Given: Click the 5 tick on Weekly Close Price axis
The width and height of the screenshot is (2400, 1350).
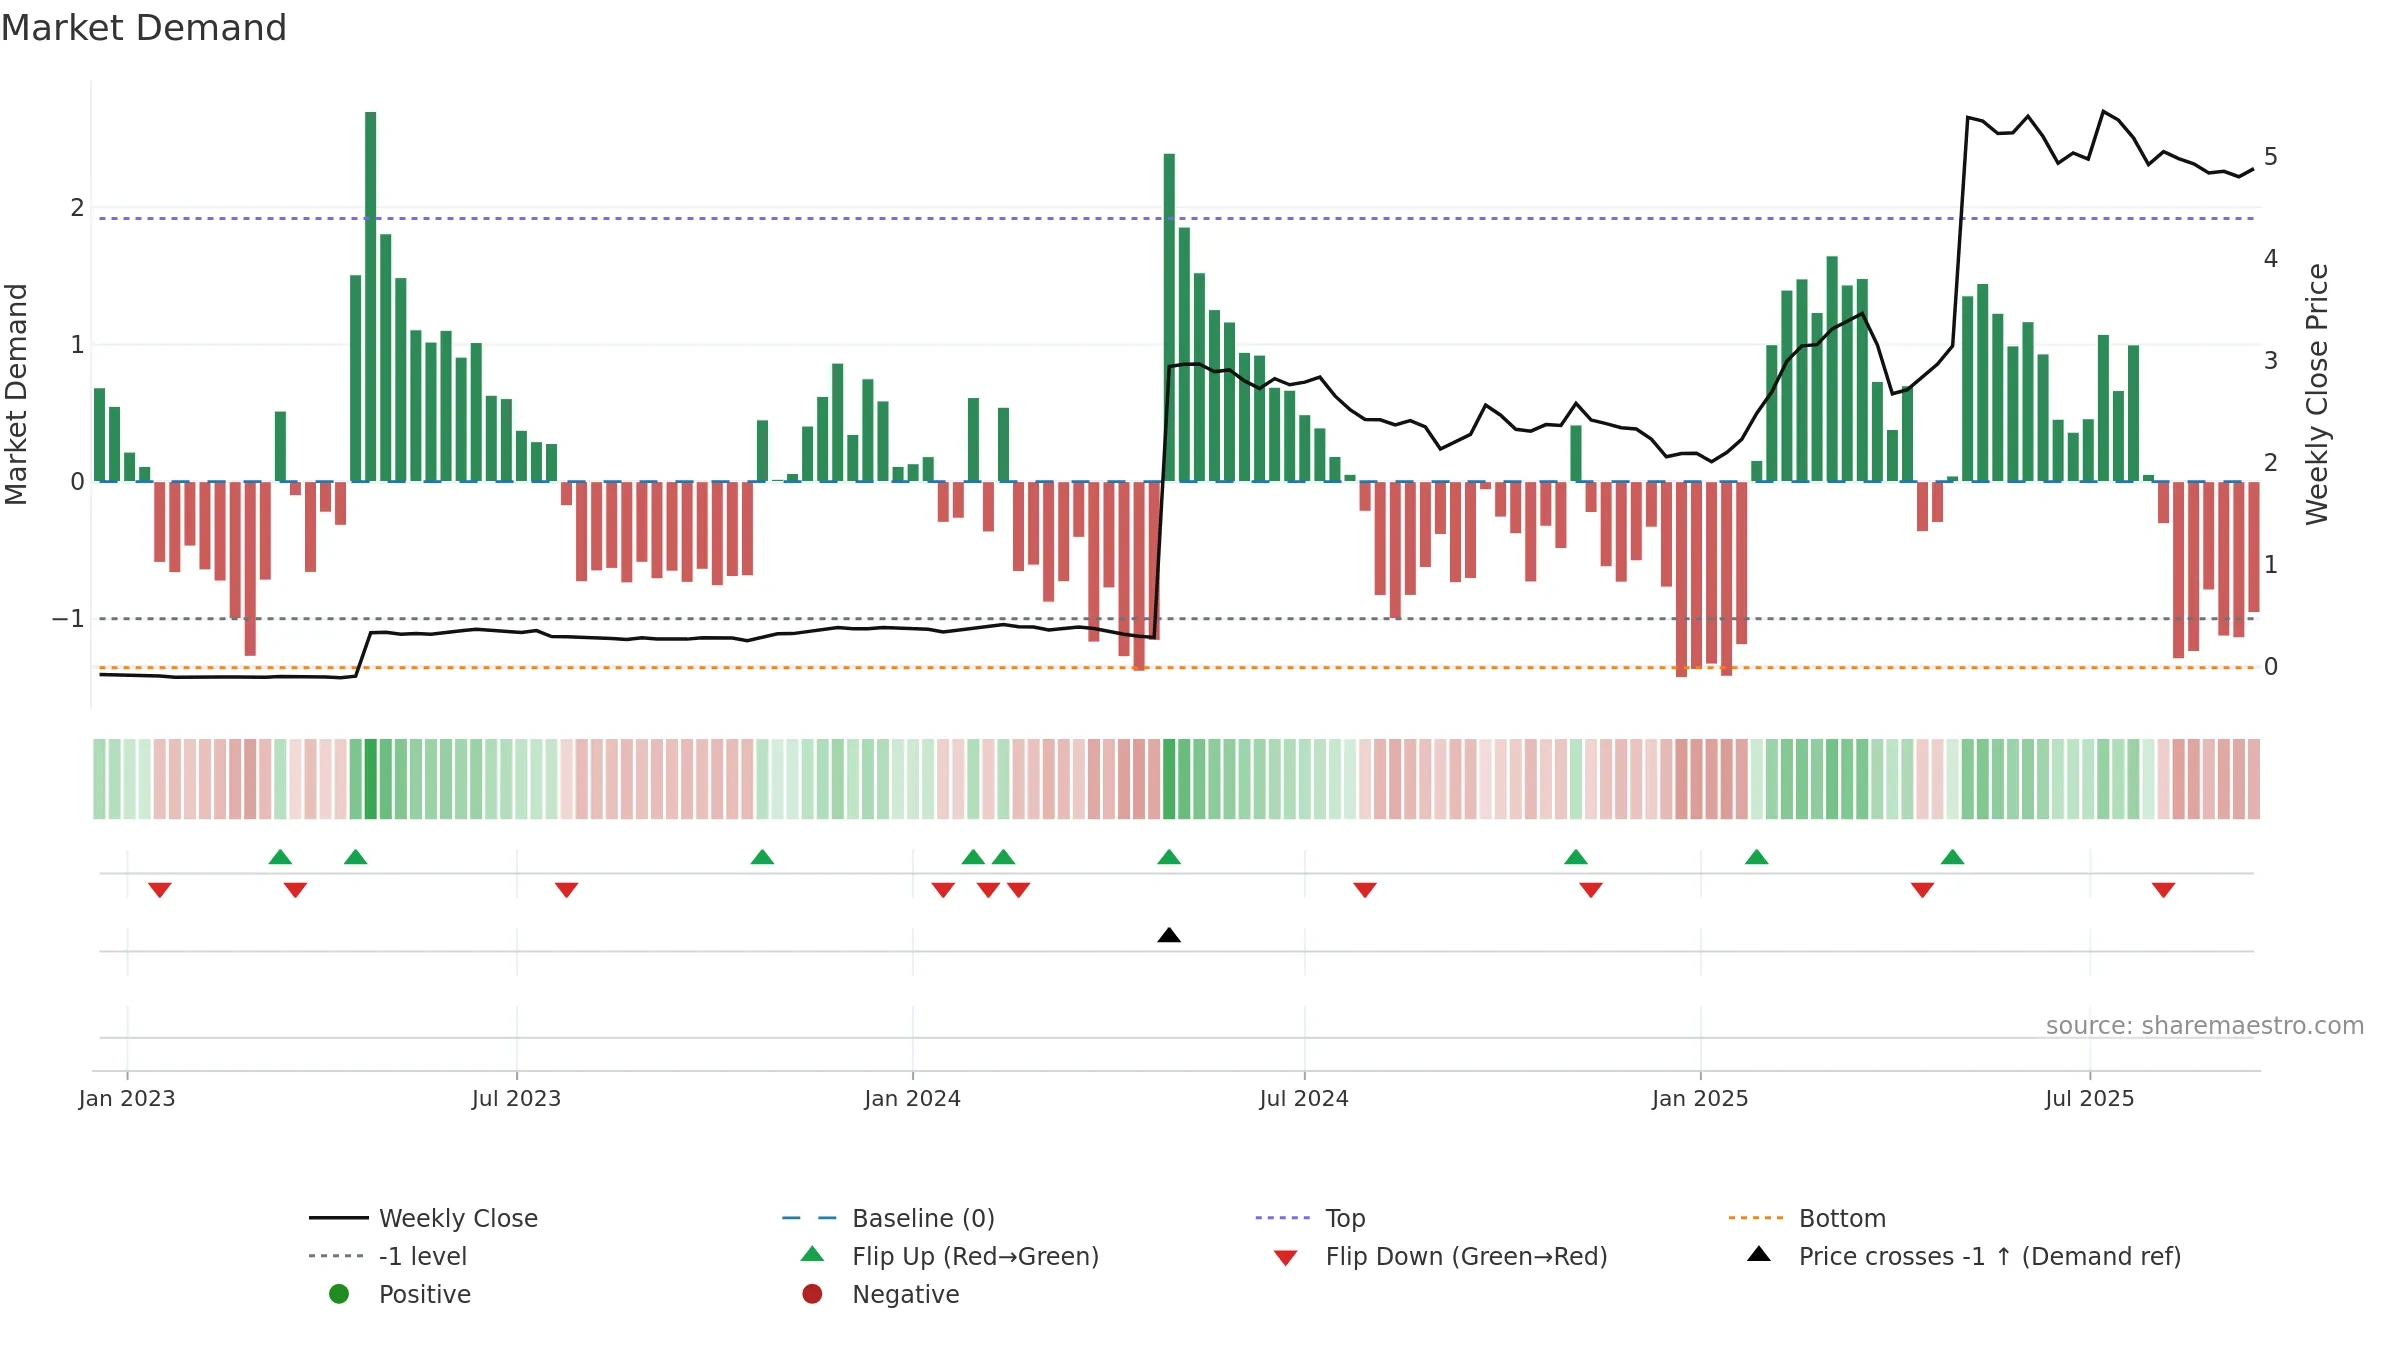Looking at the screenshot, I should pyautogui.click(x=2271, y=157).
